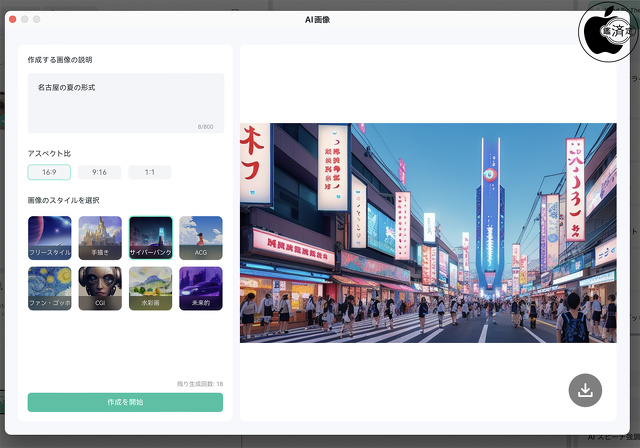Set aspect ratio to 1:1
Screen dimensions: 640x448
pos(149,172)
